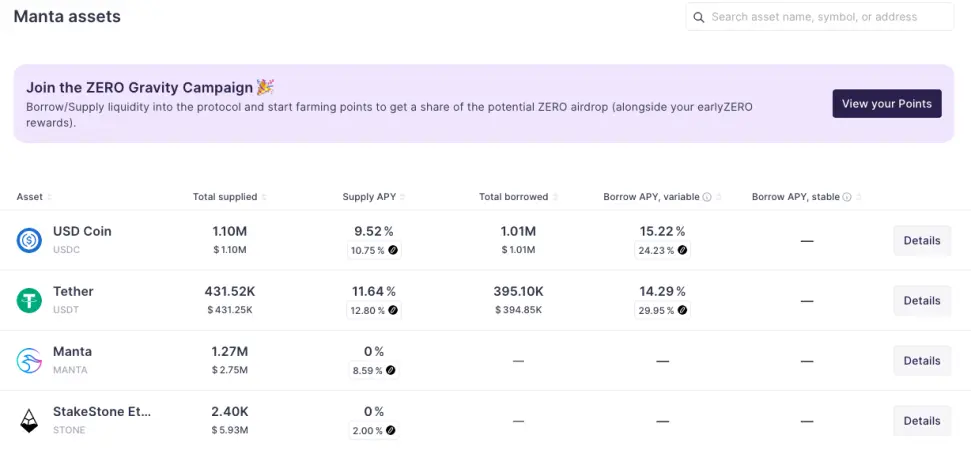Sort by Supply APY column arrows

[403, 197]
